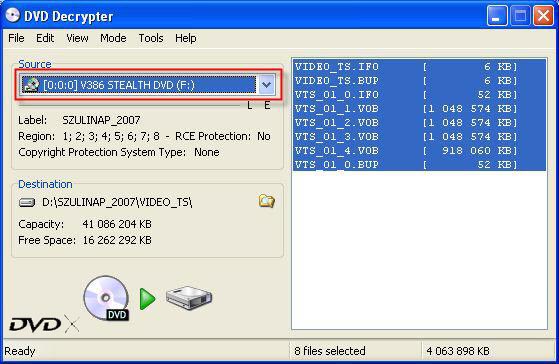Select VTS_01_4.VOB in file list
The height and width of the screenshot is (364, 559).
tap(419, 151)
